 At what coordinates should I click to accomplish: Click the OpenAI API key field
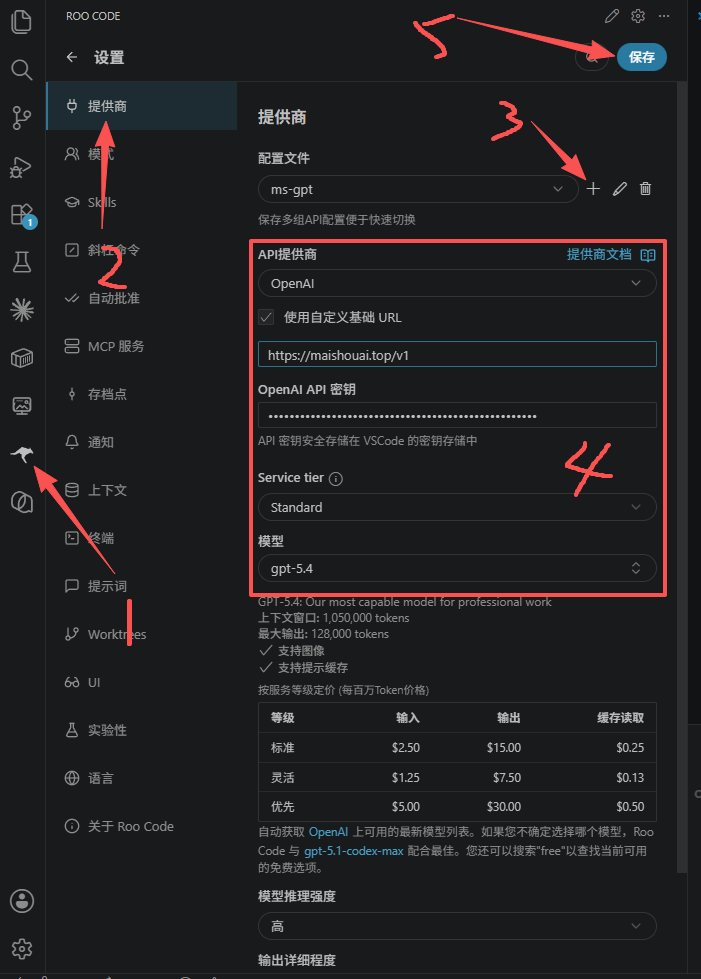(x=457, y=415)
